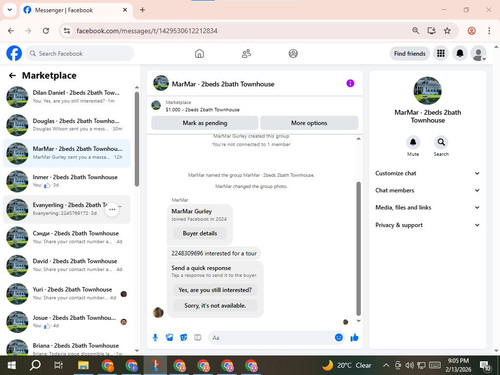The width and height of the screenshot is (500, 375).
Task: Open Task View on taskbar
Action: (58, 366)
